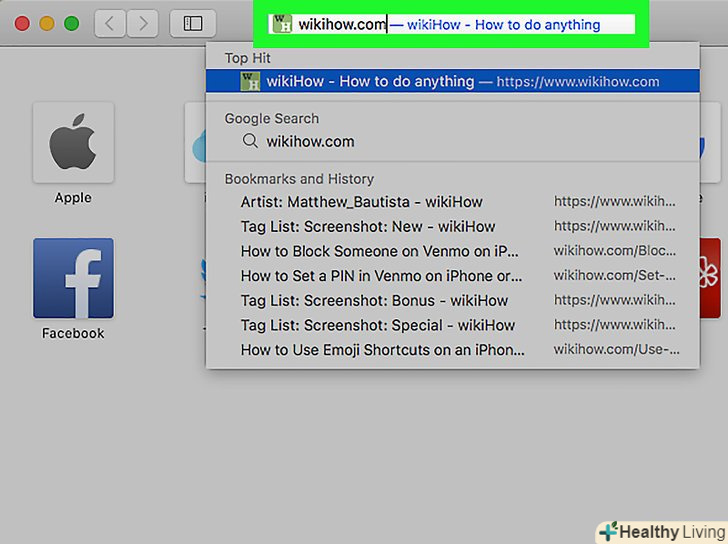Click the wikiHow favicon in address bar
728x544 pixels.
[x=282, y=24]
